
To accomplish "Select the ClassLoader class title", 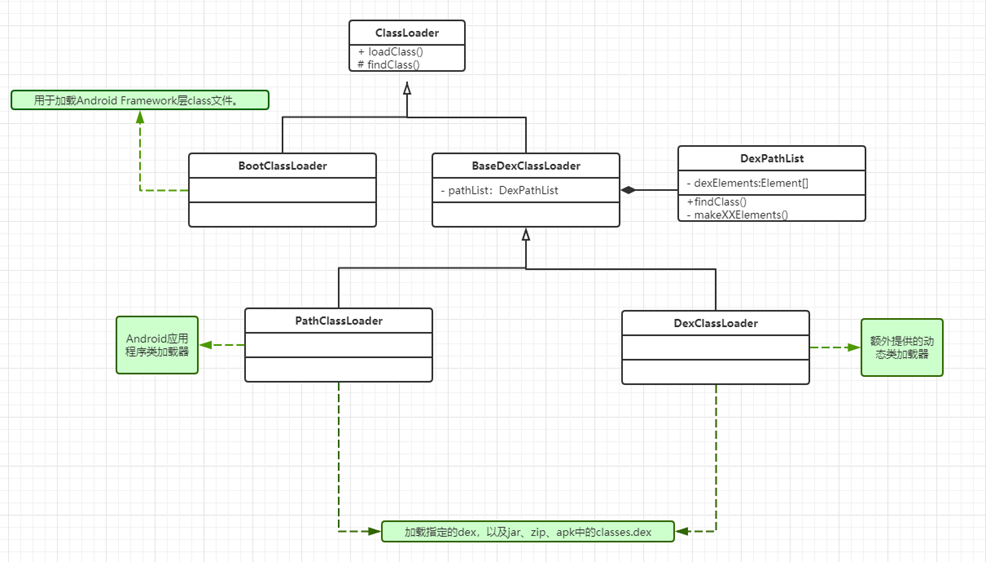I will (406, 33).
